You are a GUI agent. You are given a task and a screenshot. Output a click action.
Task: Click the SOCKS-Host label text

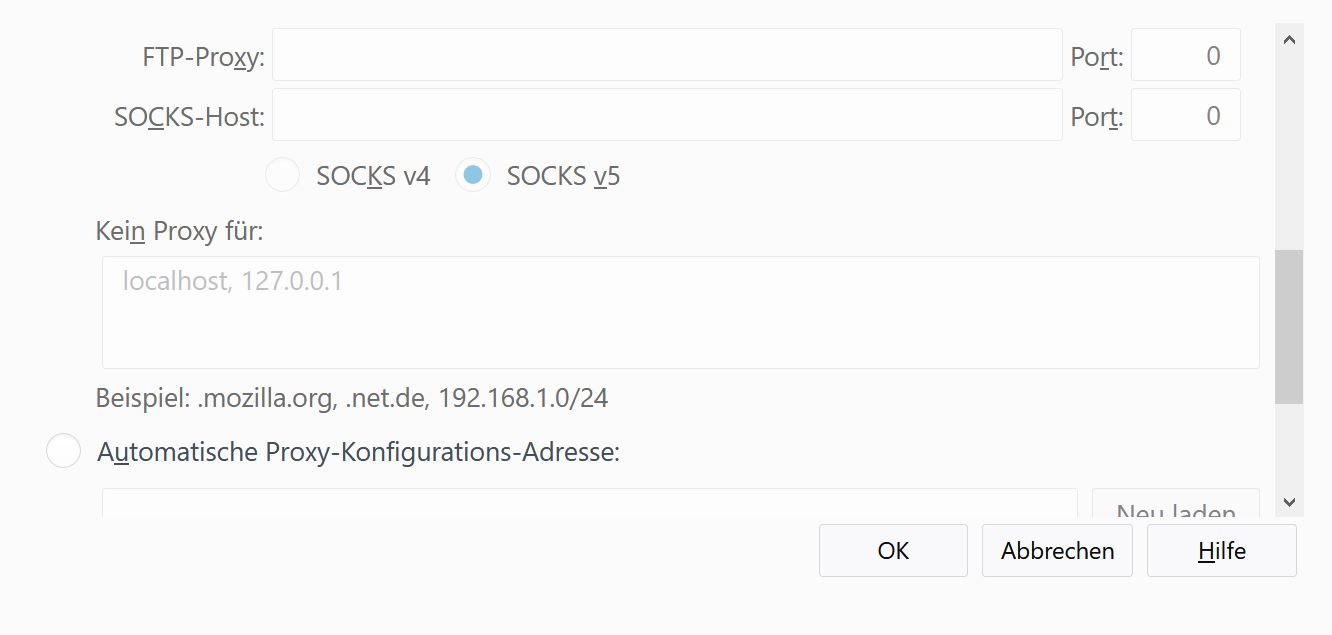(189, 117)
